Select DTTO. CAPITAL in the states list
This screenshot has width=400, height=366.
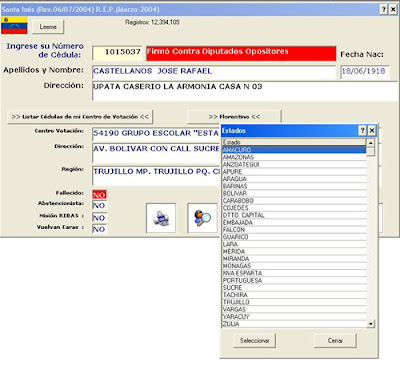(294, 215)
